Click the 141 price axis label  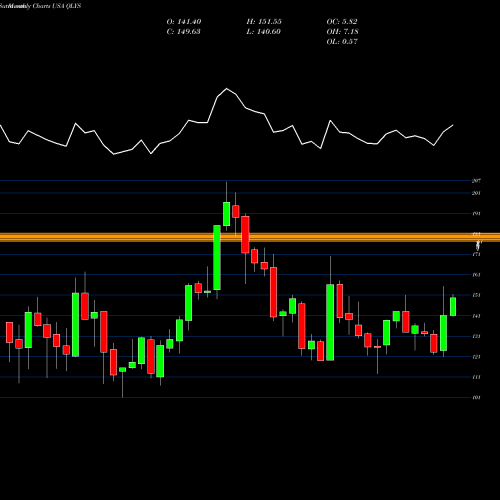(476, 316)
